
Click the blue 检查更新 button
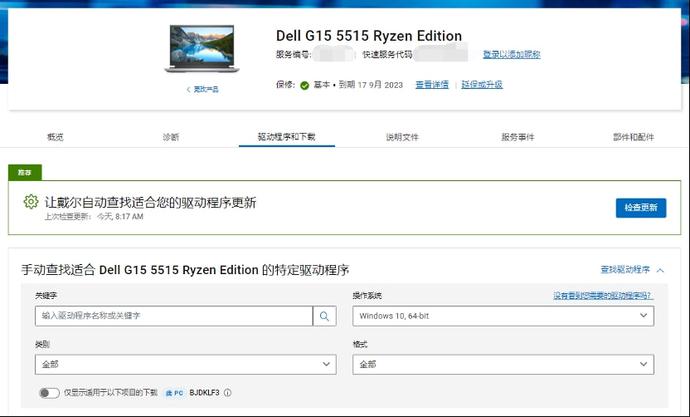(641, 208)
